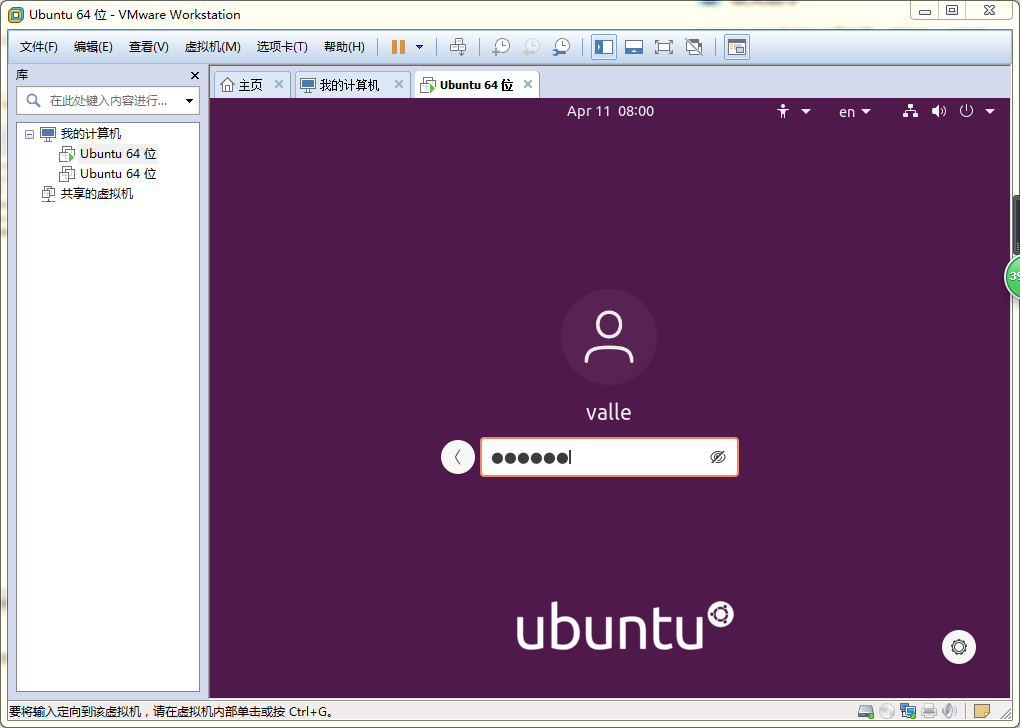
Task: Open the 选项卡(T) menu
Action: (282, 47)
